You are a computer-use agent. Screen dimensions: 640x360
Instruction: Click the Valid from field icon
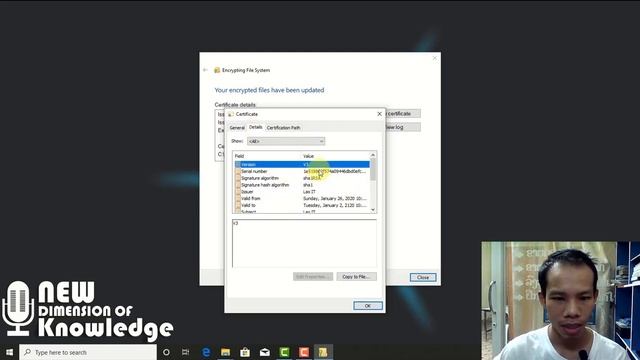click(x=238, y=198)
